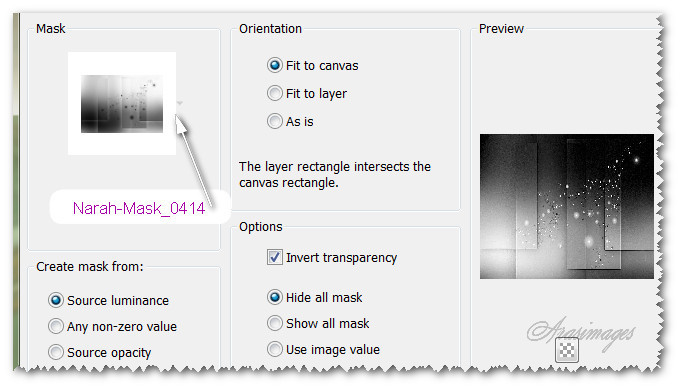The height and width of the screenshot is (391, 683).
Task: Click the Narah-Mask_0414 label
Action: [x=139, y=208]
